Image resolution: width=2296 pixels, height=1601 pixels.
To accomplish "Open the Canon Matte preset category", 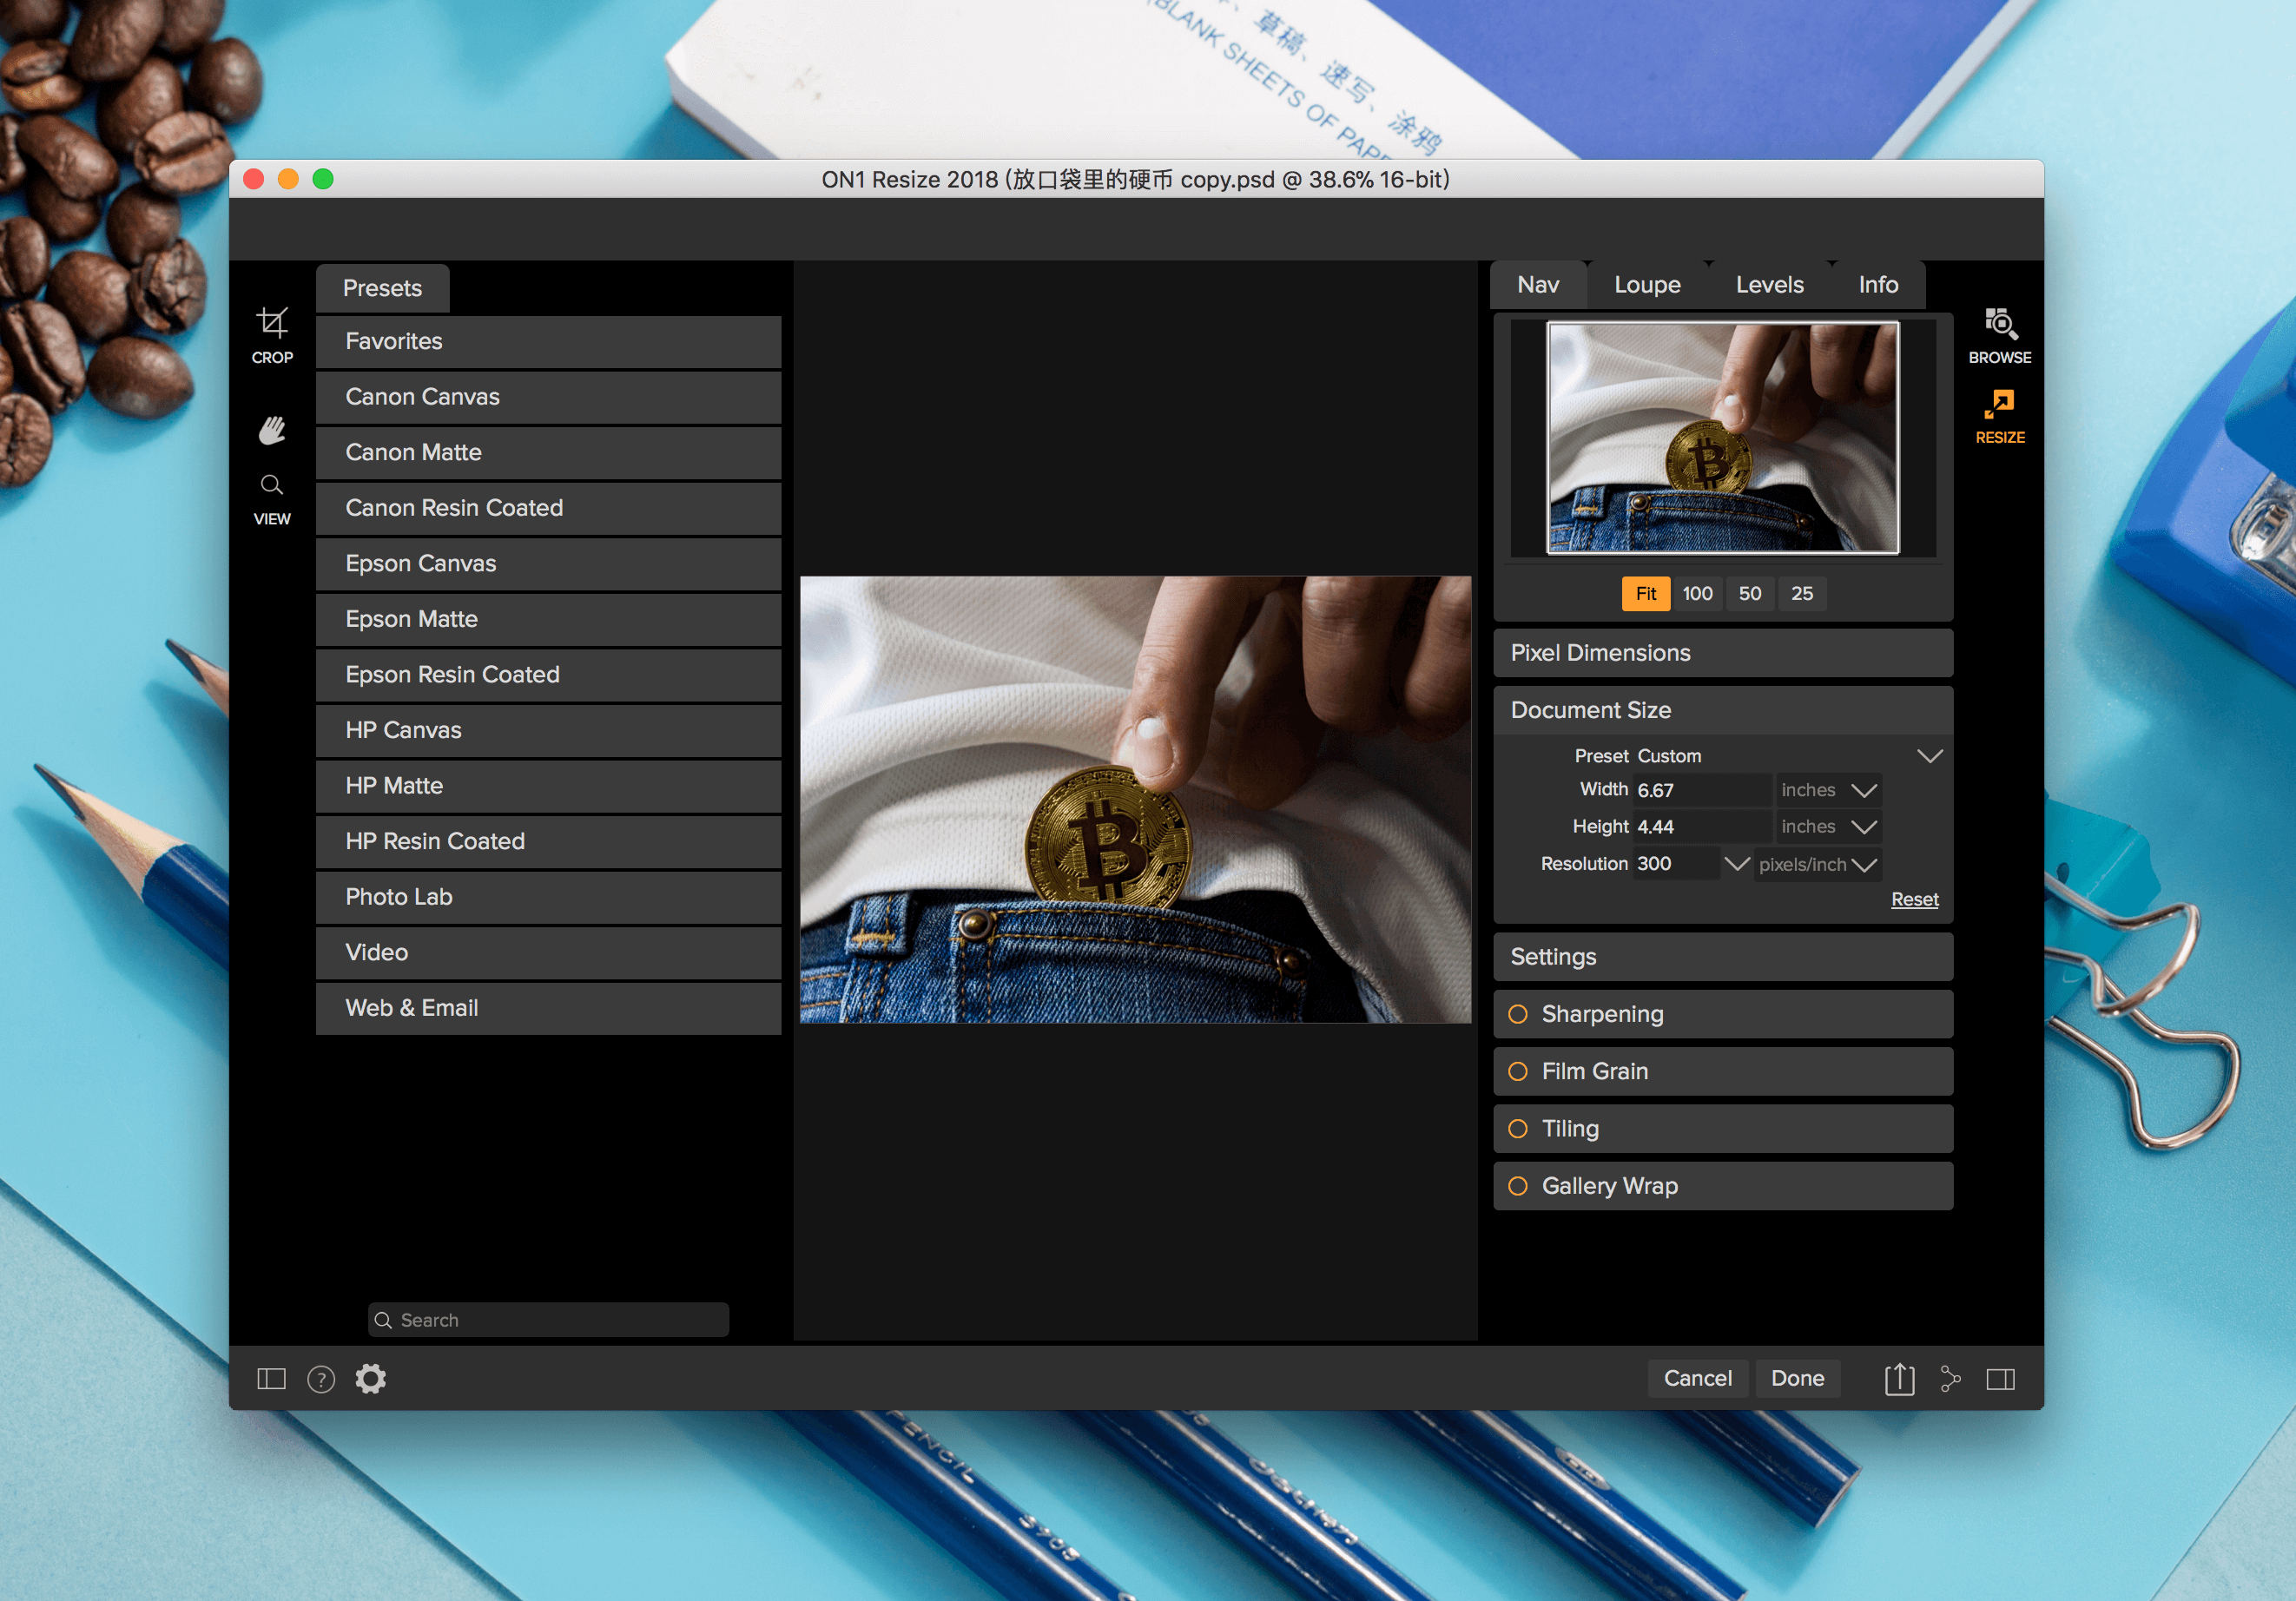I will (548, 453).
